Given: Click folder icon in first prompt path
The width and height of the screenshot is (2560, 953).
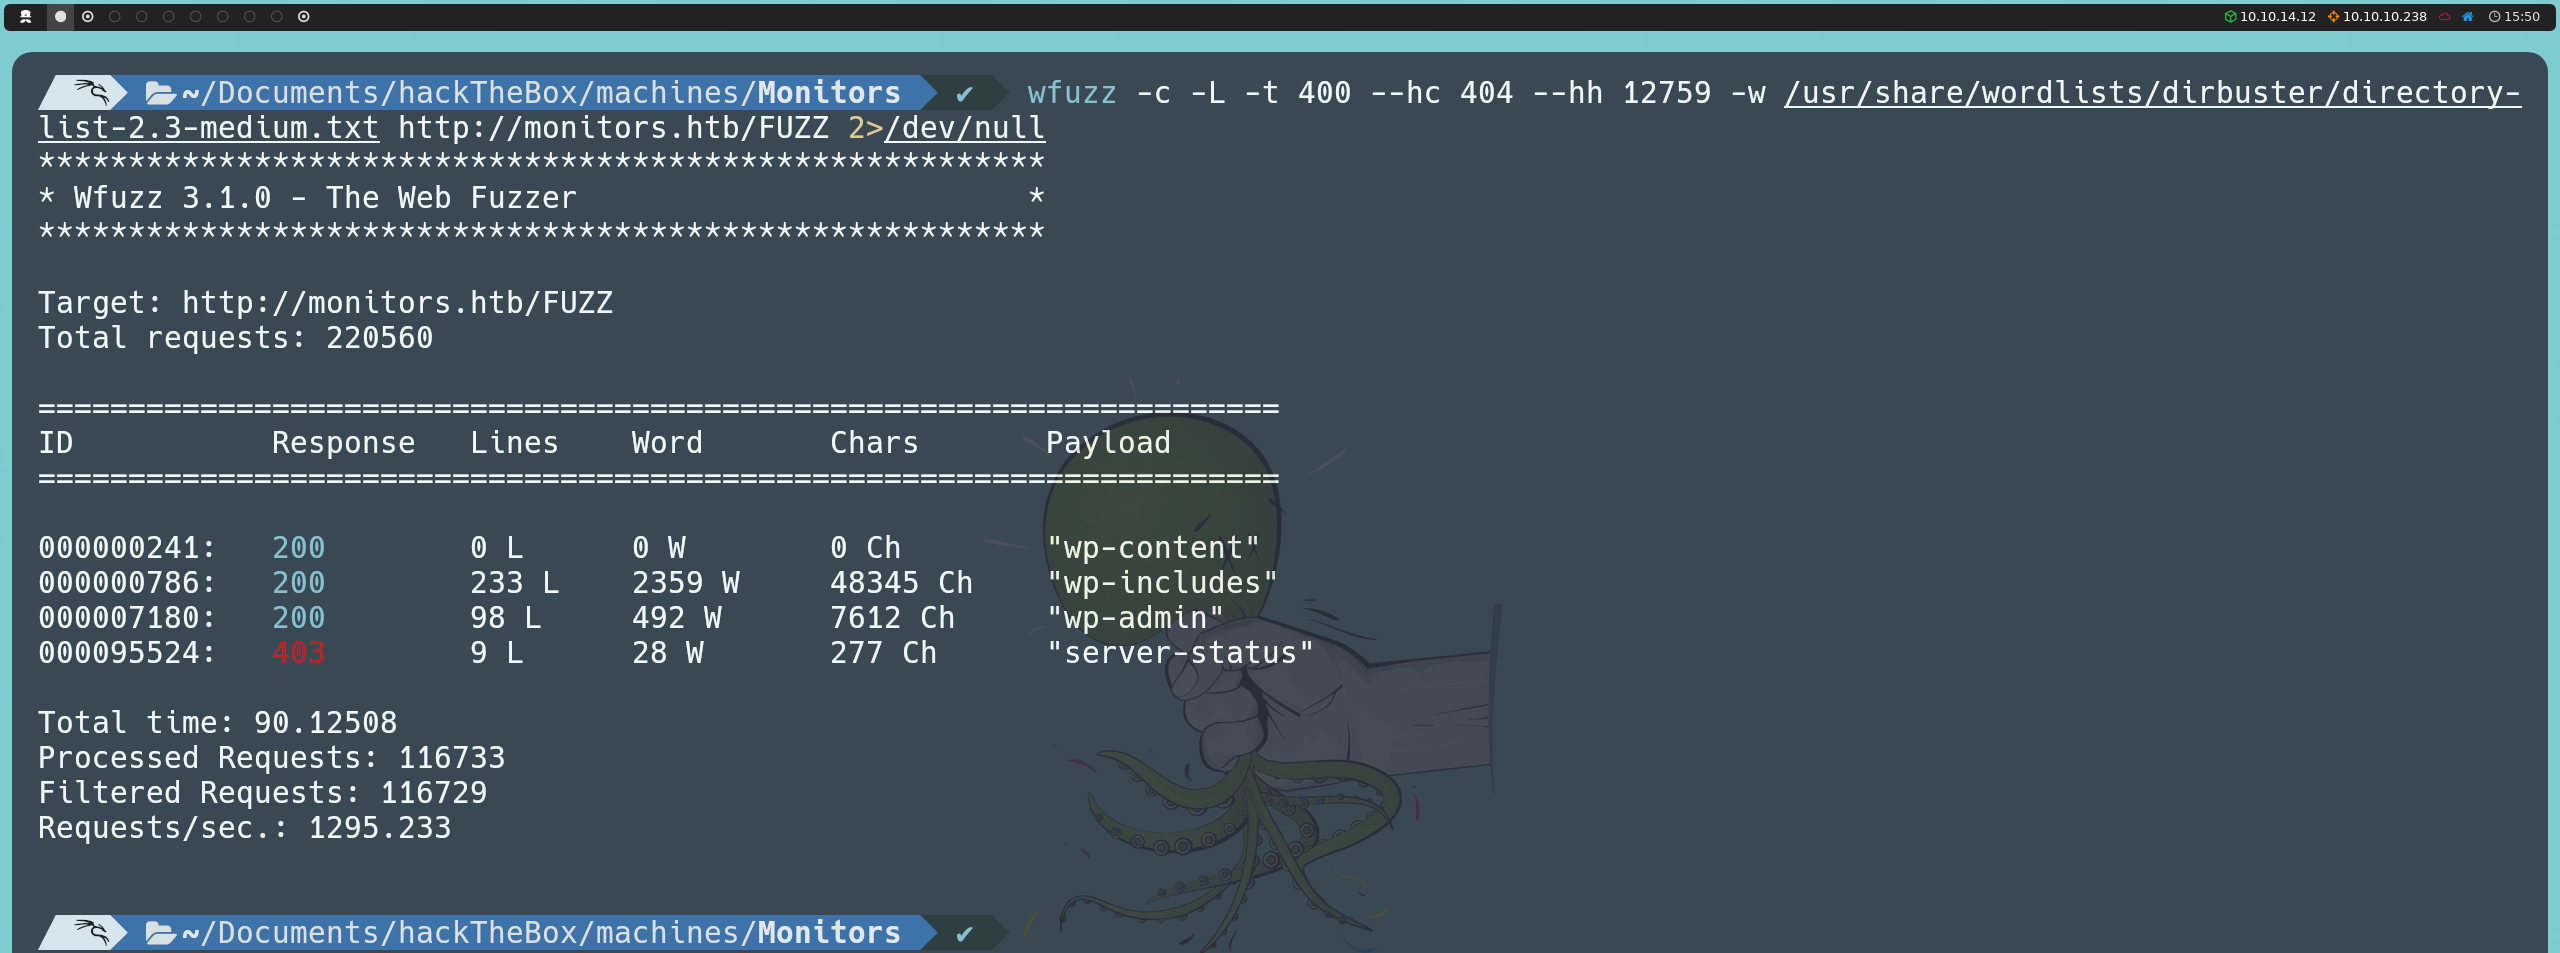Looking at the screenshot, I should [x=160, y=93].
